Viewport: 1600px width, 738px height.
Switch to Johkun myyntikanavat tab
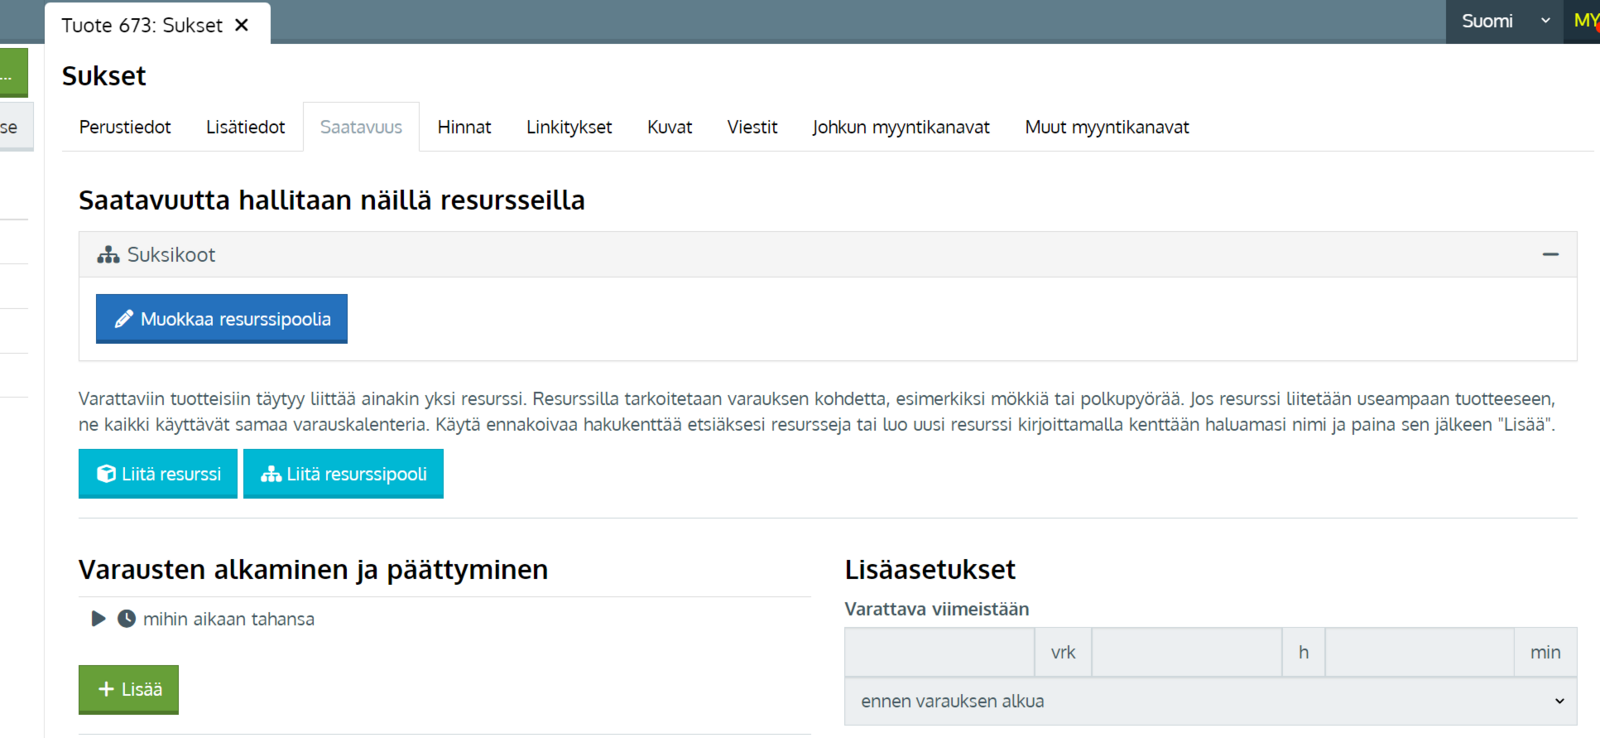900,127
